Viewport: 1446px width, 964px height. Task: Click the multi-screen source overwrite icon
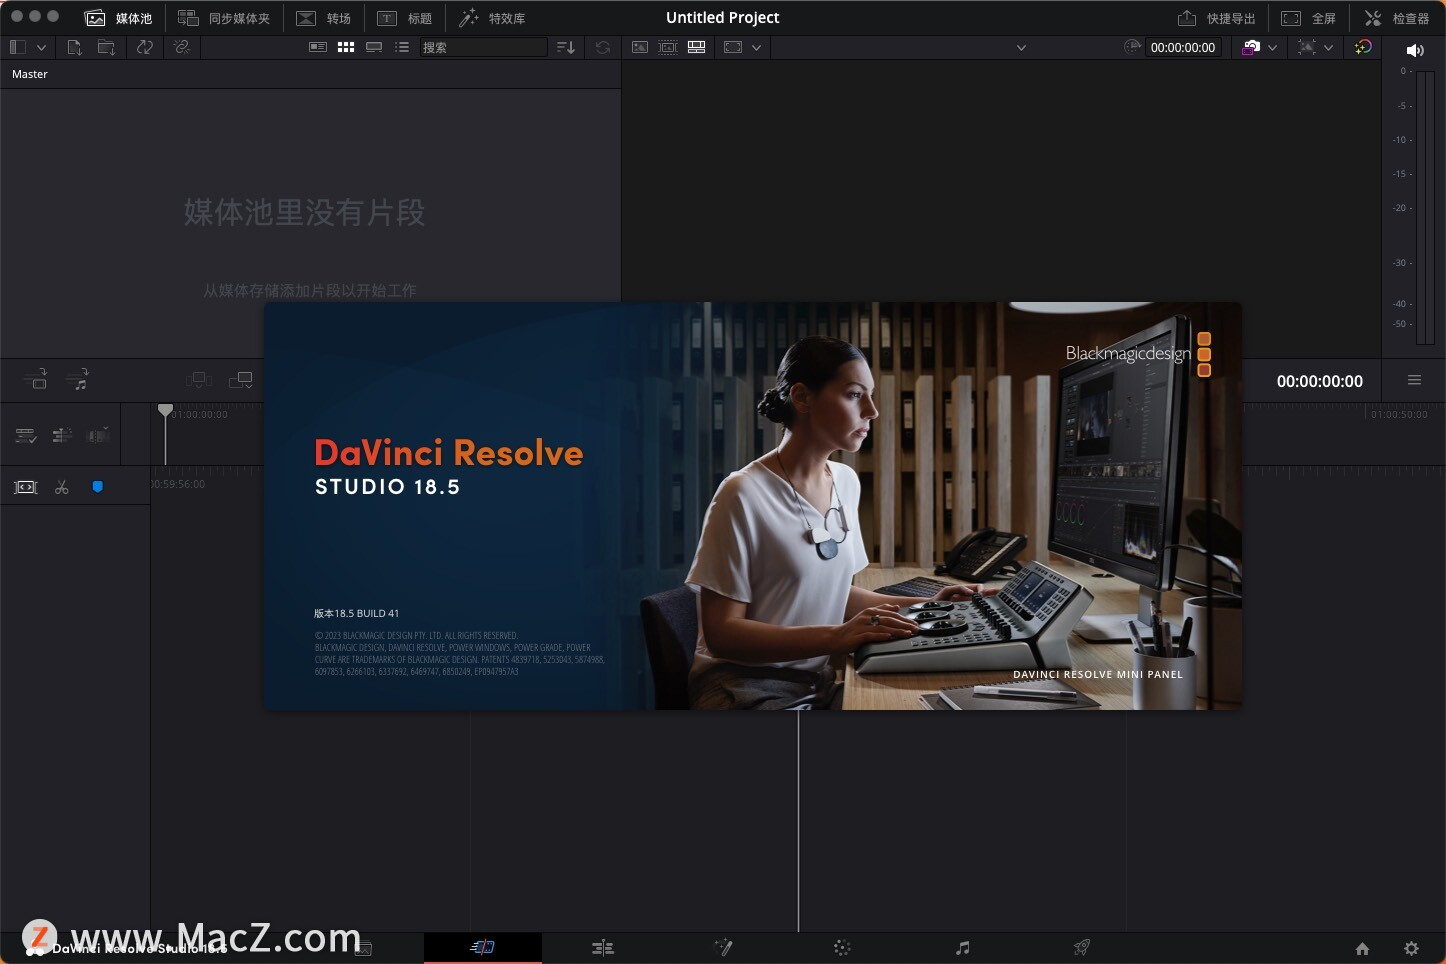[x=199, y=379]
